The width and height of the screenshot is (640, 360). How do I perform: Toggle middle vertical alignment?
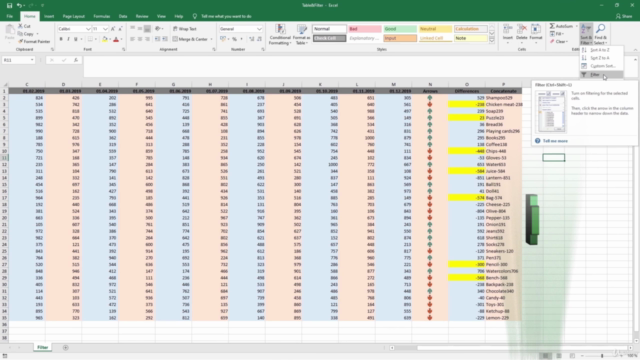click(x=140, y=29)
